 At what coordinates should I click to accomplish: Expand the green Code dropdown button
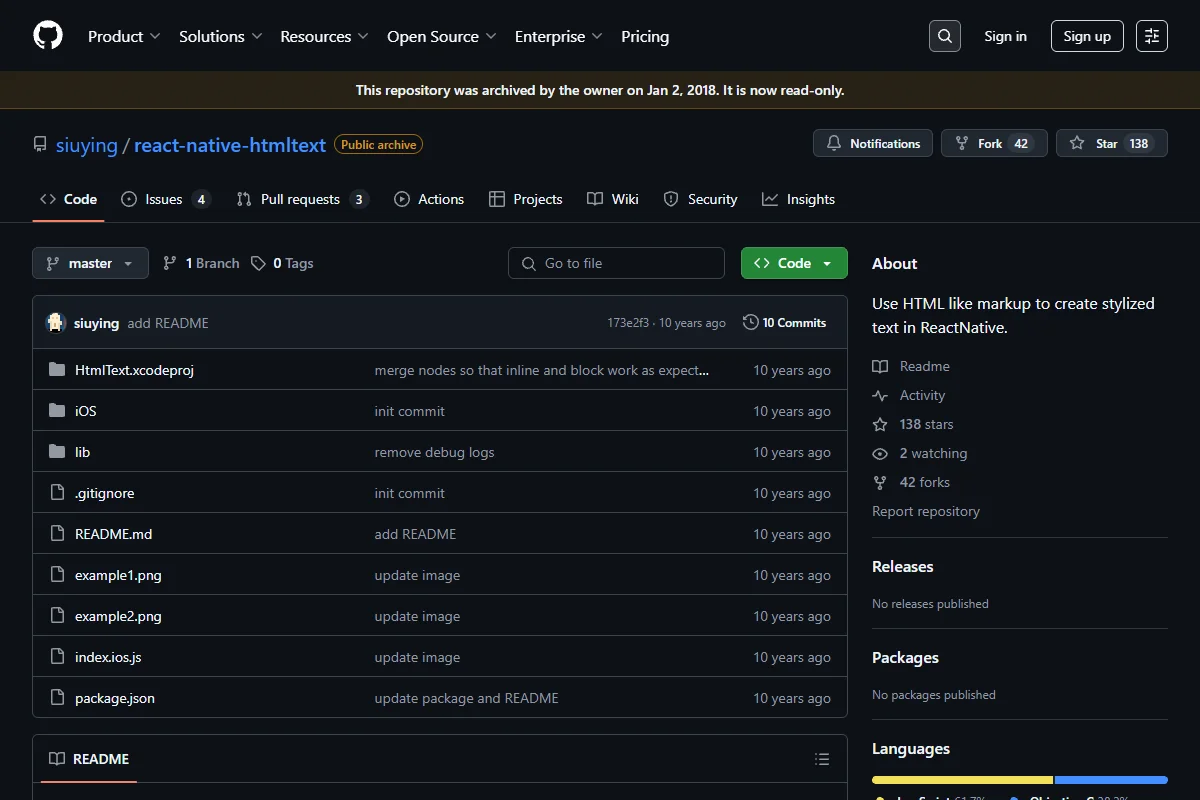click(x=794, y=263)
